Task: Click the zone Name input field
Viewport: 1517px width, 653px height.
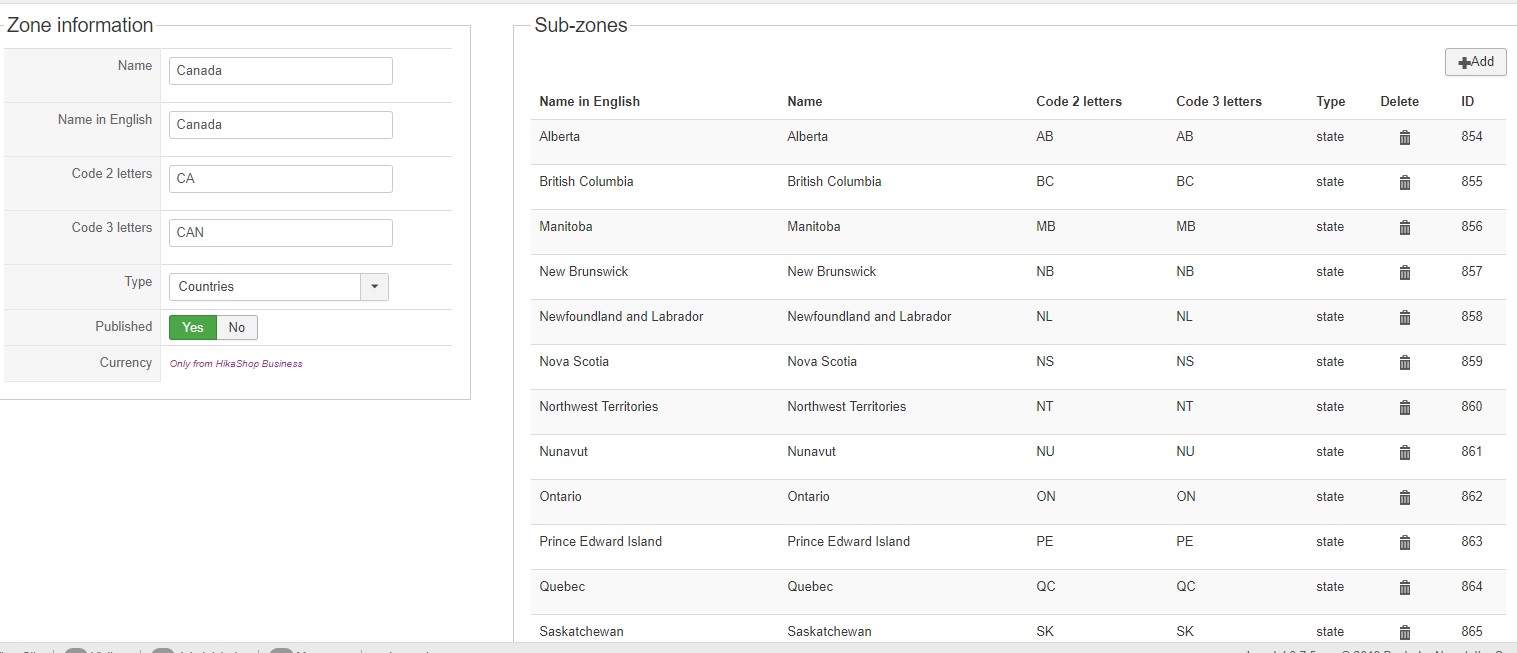Action: (280, 71)
